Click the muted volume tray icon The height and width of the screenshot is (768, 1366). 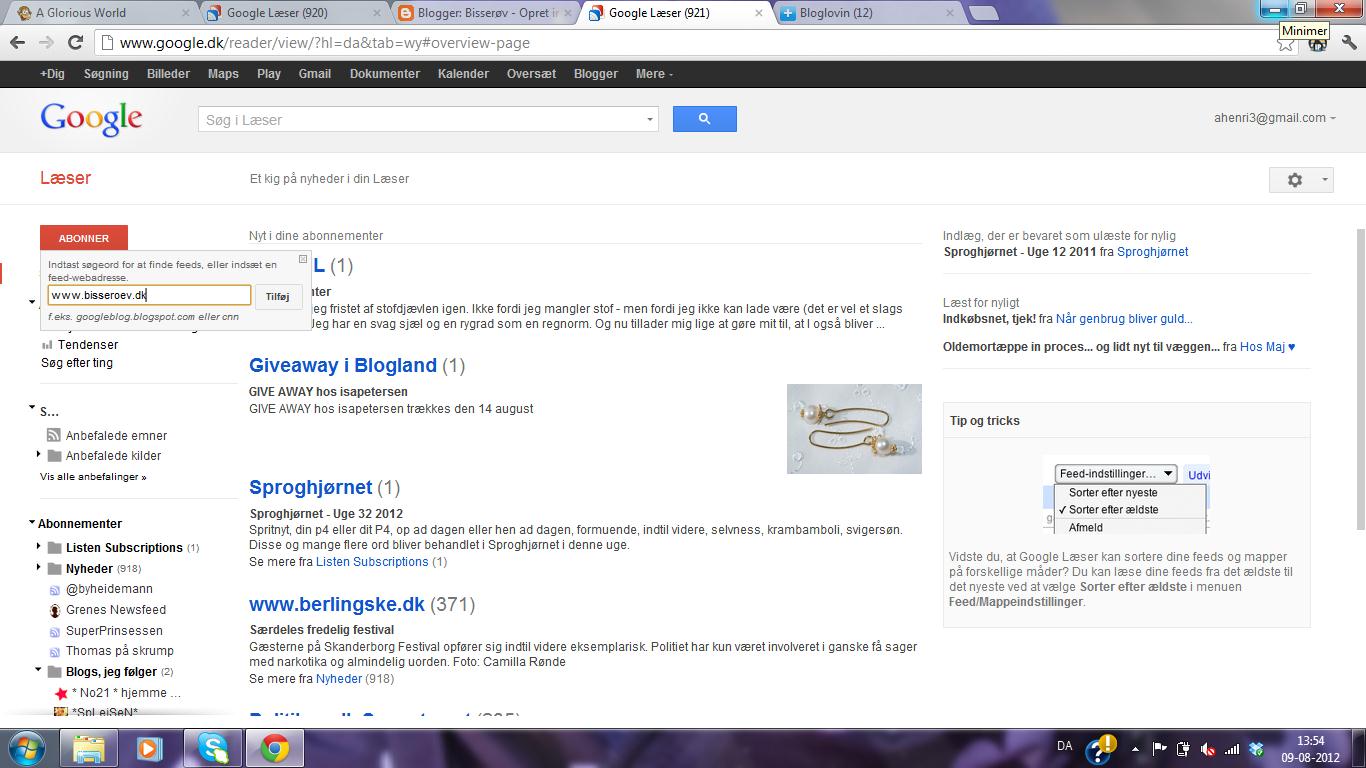click(1209, 749)
